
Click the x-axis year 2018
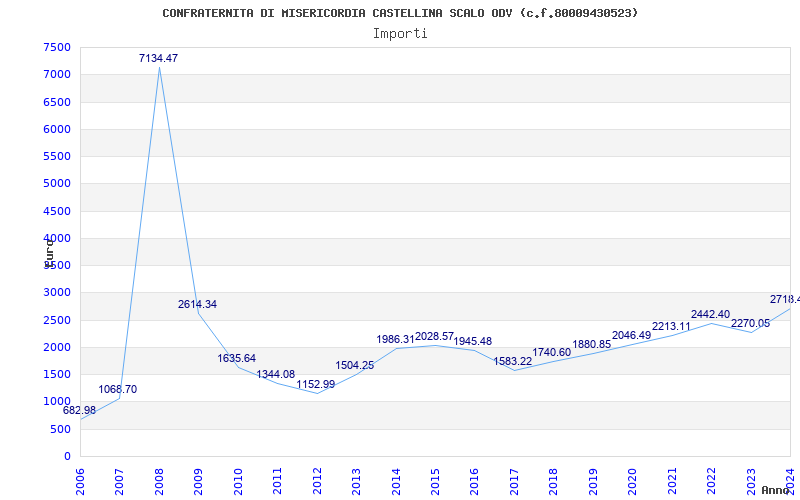[554, 482]
